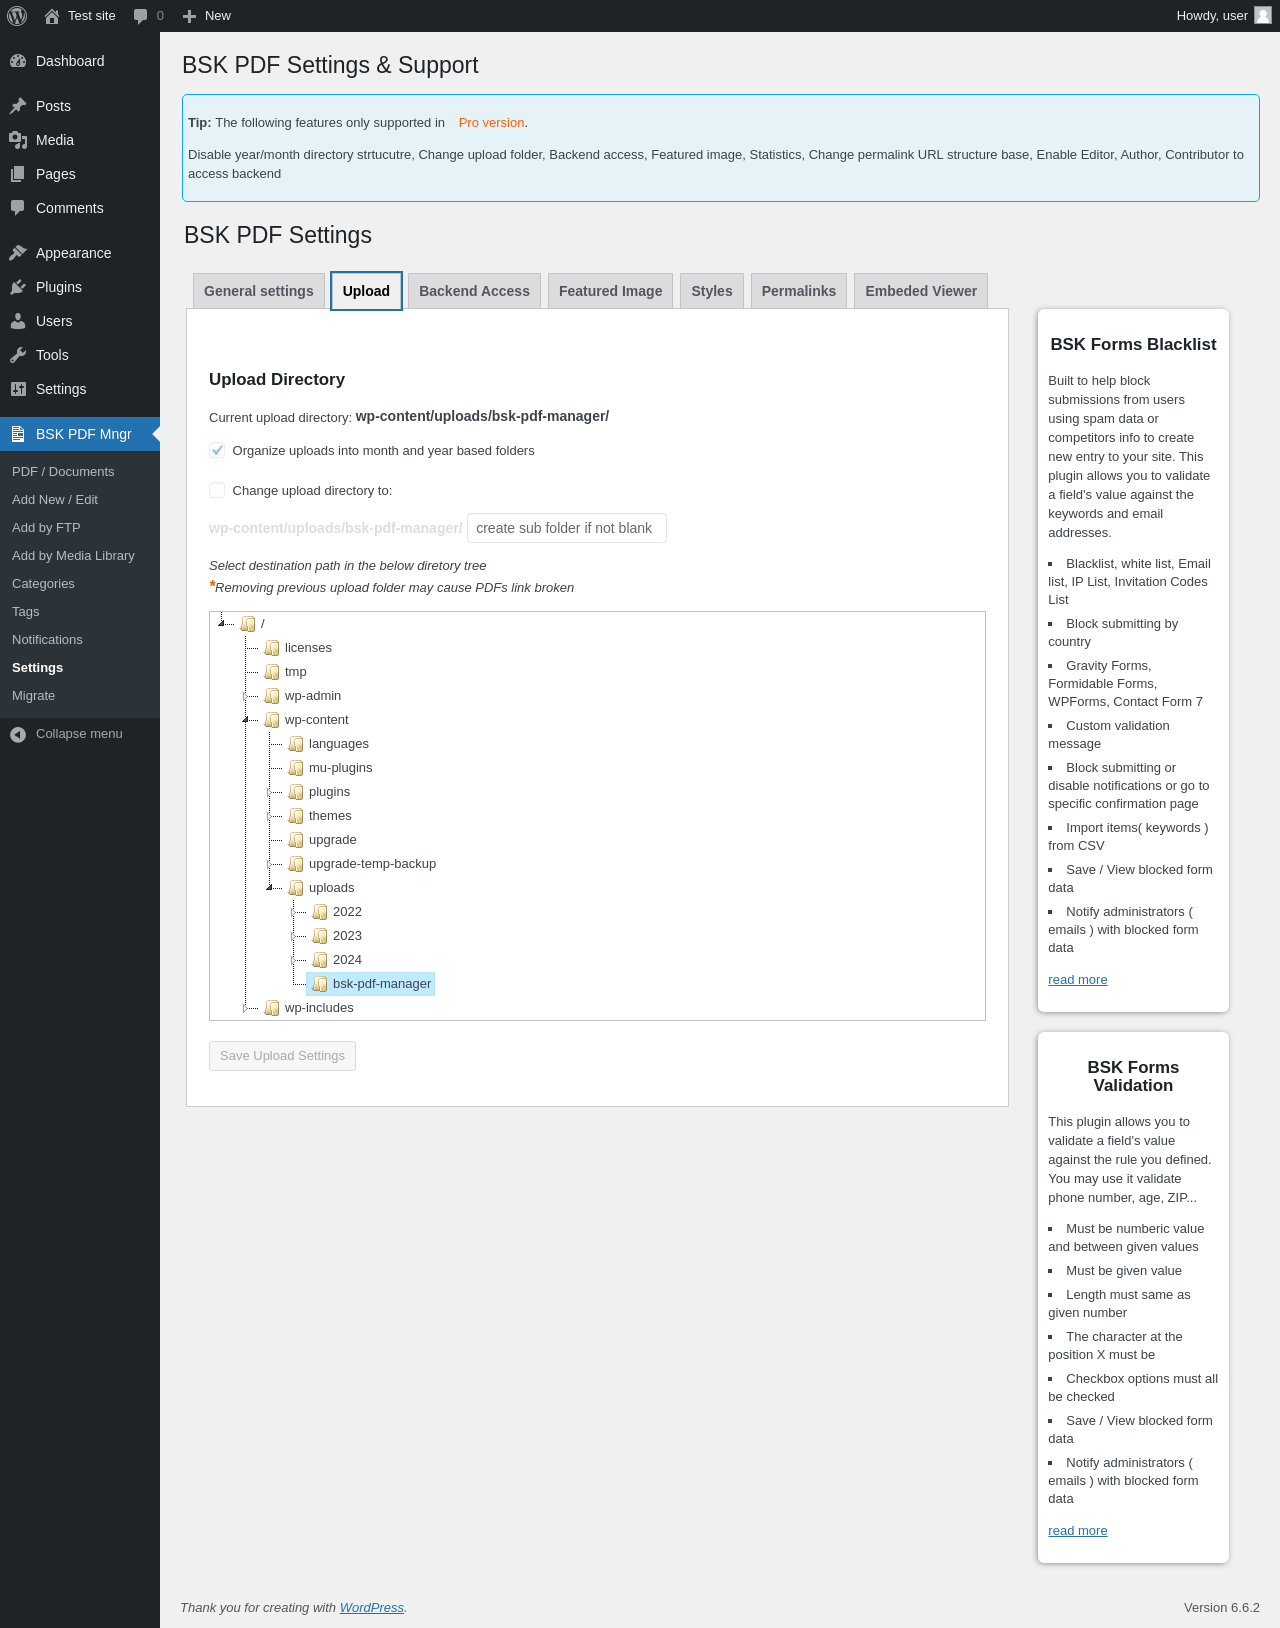Select the wp-includes folder label in the tree
Image resolution: width=1280 pixels, height=1628 pixels.
coord(319,1008)
